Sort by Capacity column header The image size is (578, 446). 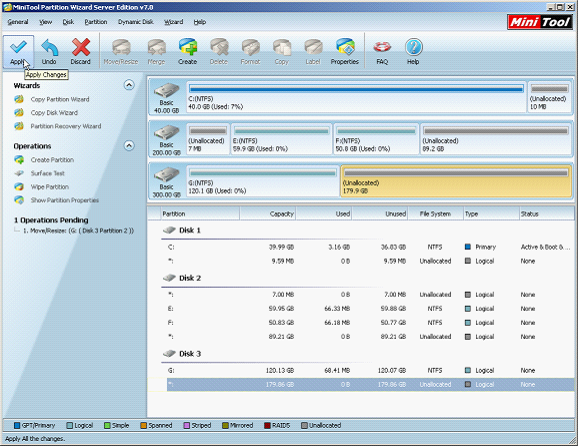pyautogui.click(x=268, y=214)
